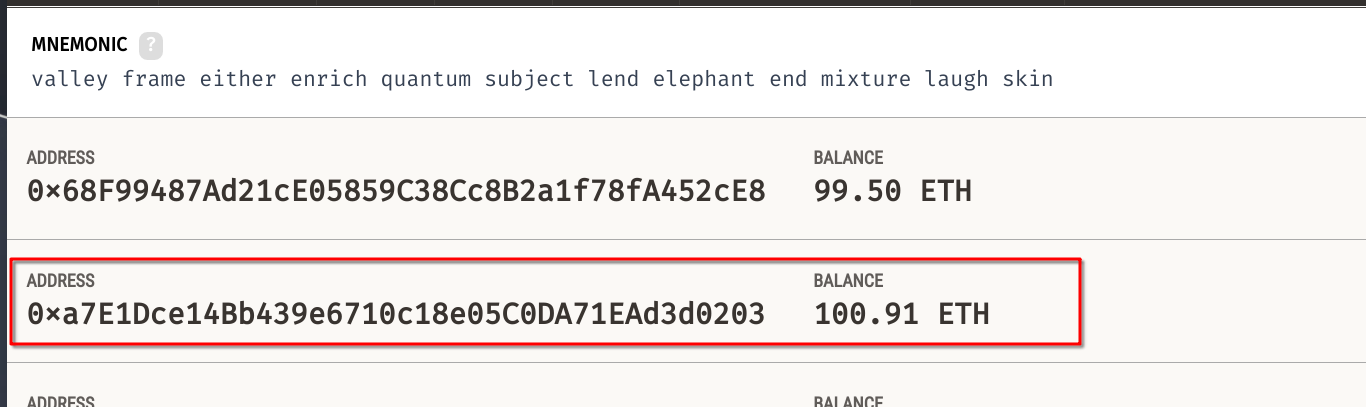Select the mnemonic word "quantum"
The width and height of the screenshot is (1366, 407).
click(425, 79)
